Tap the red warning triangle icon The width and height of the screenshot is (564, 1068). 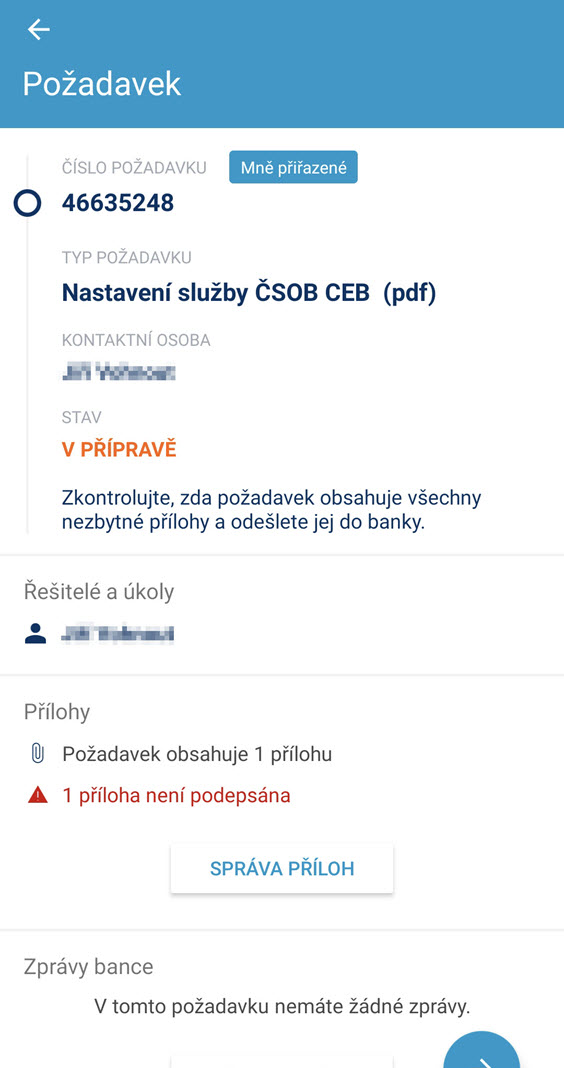[38, 795]
